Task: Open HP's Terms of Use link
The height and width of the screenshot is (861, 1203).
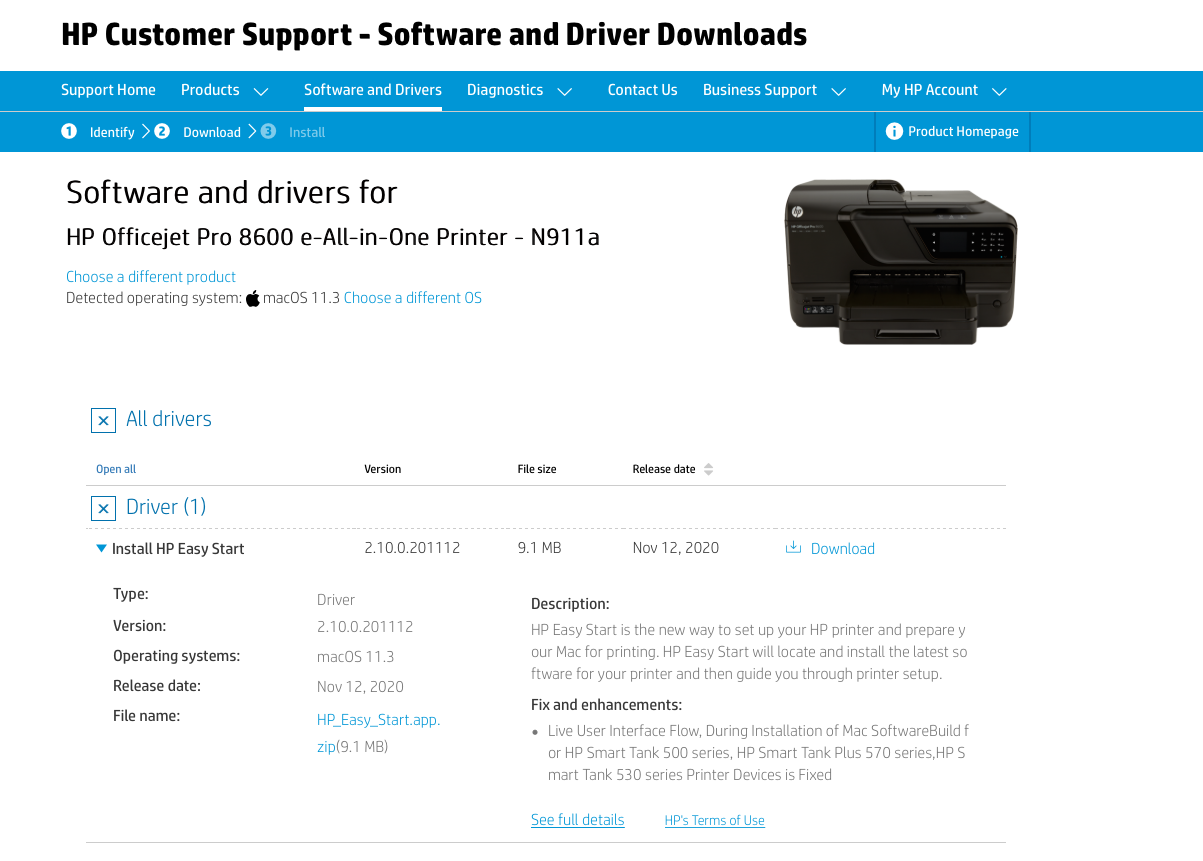Action: coord(715,820)
